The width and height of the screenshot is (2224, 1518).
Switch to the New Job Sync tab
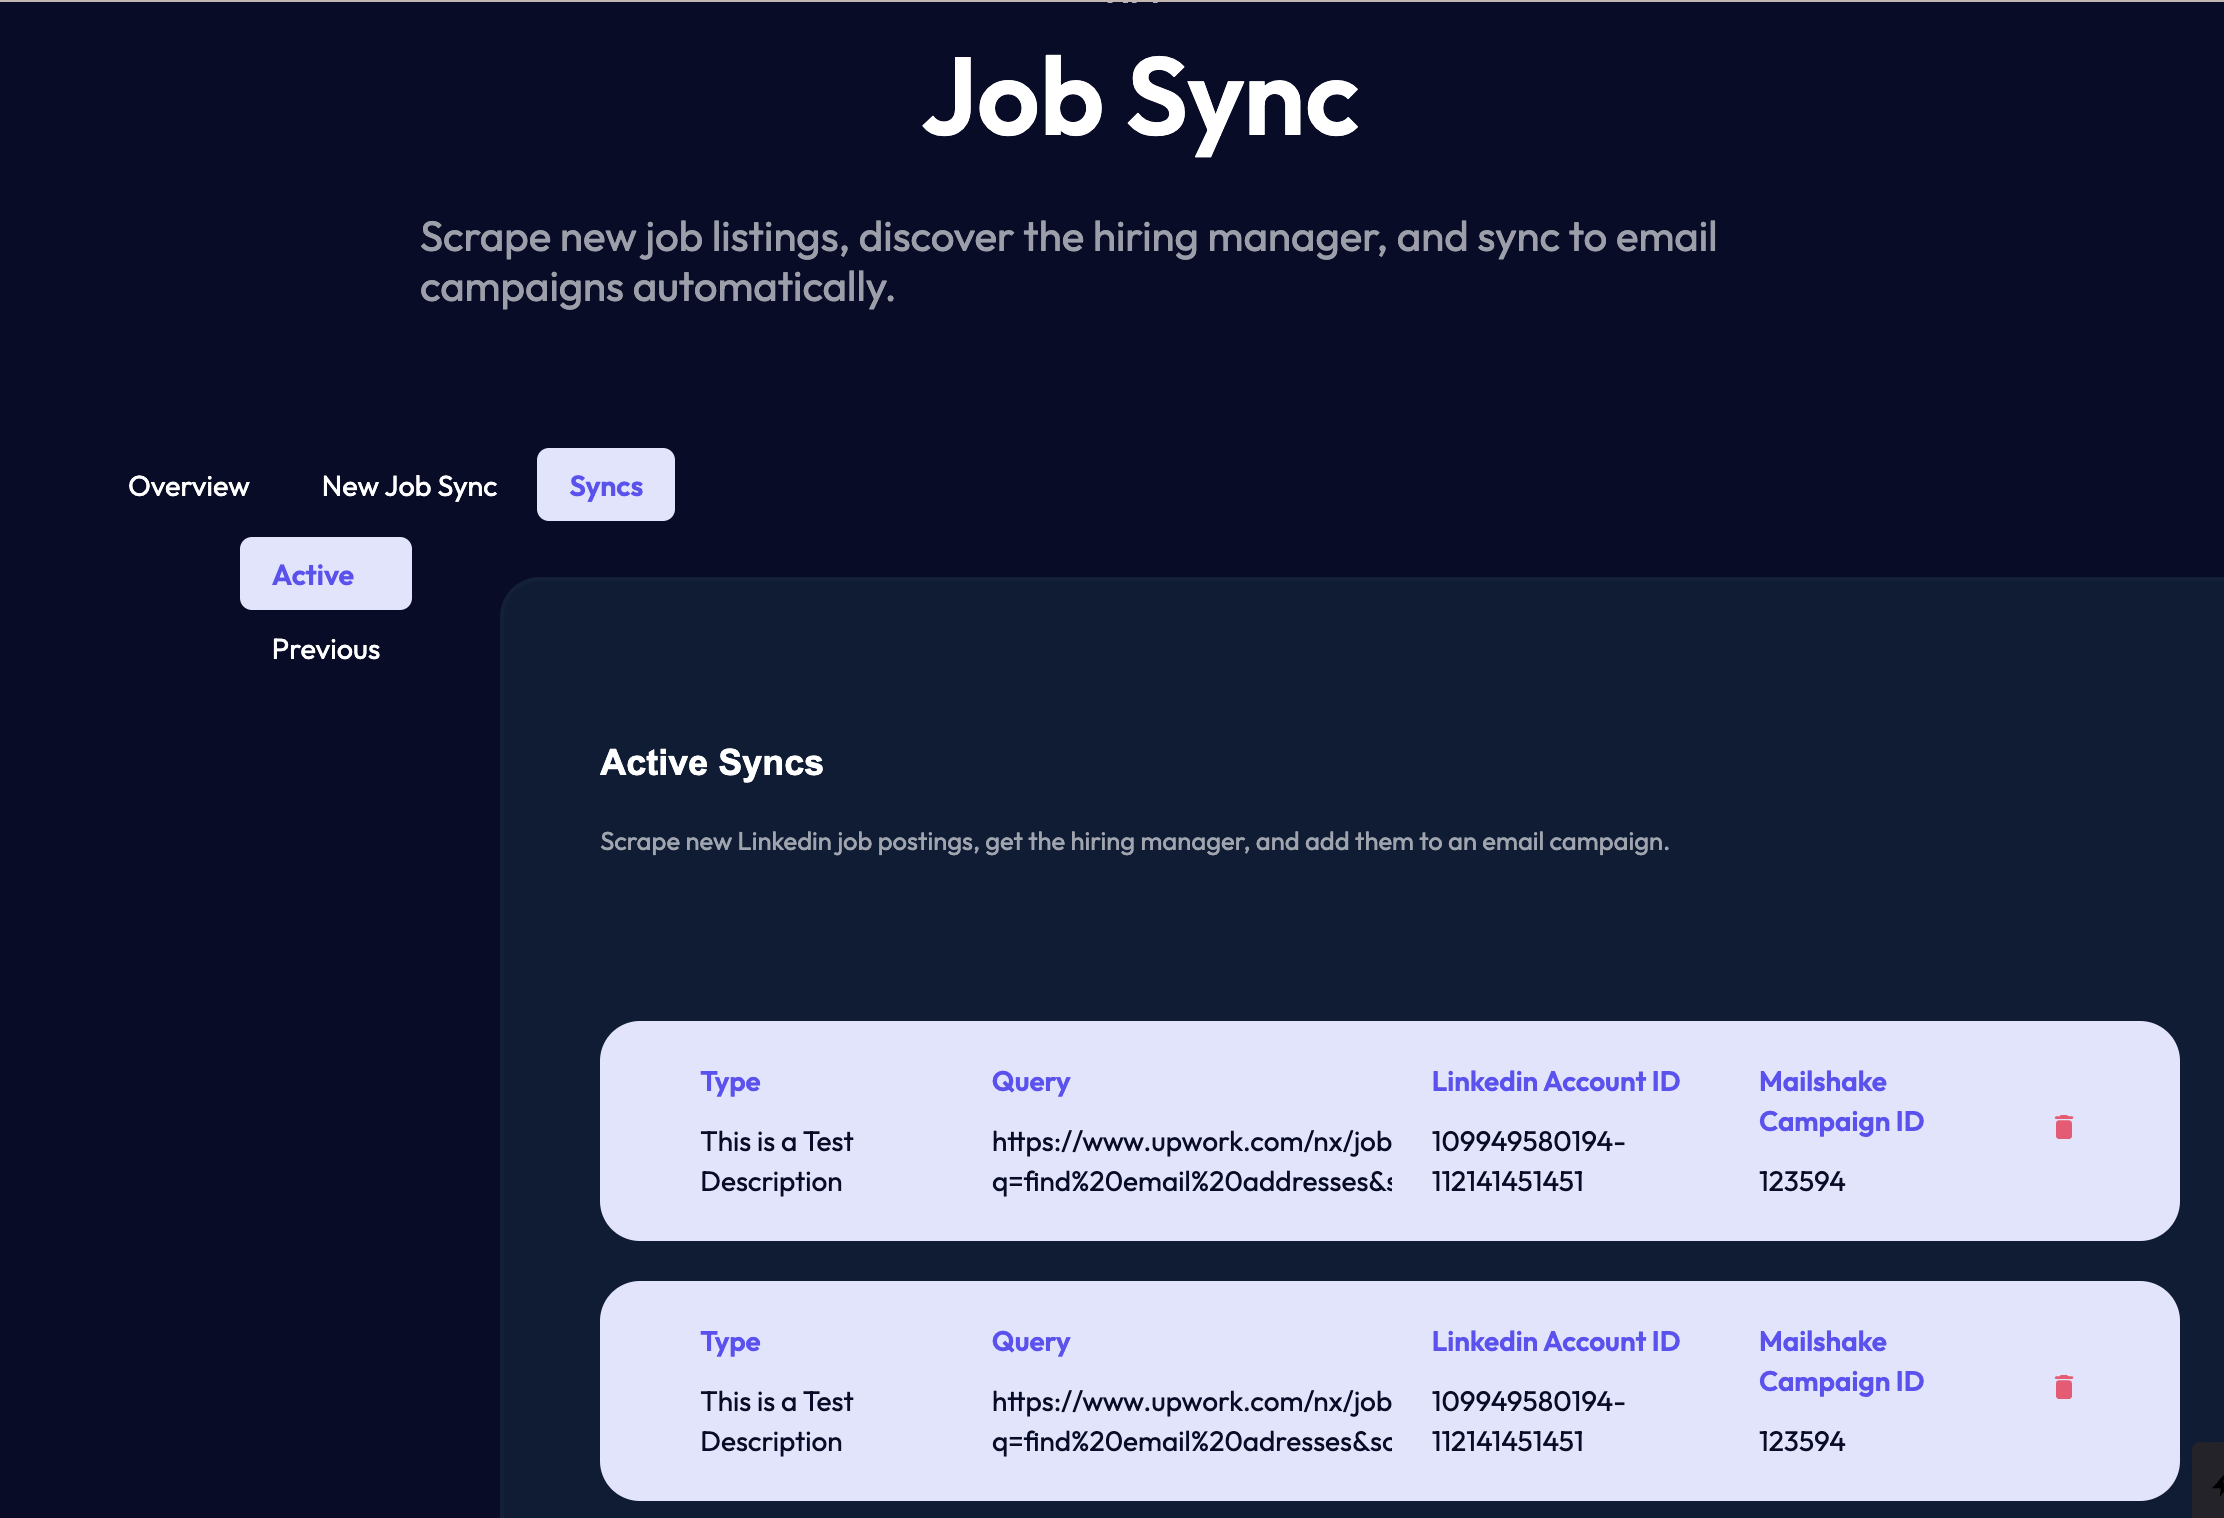tap(409, 486)
